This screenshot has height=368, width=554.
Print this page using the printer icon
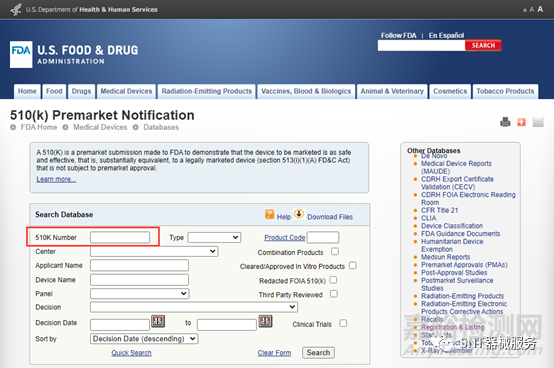pos(505,122)
